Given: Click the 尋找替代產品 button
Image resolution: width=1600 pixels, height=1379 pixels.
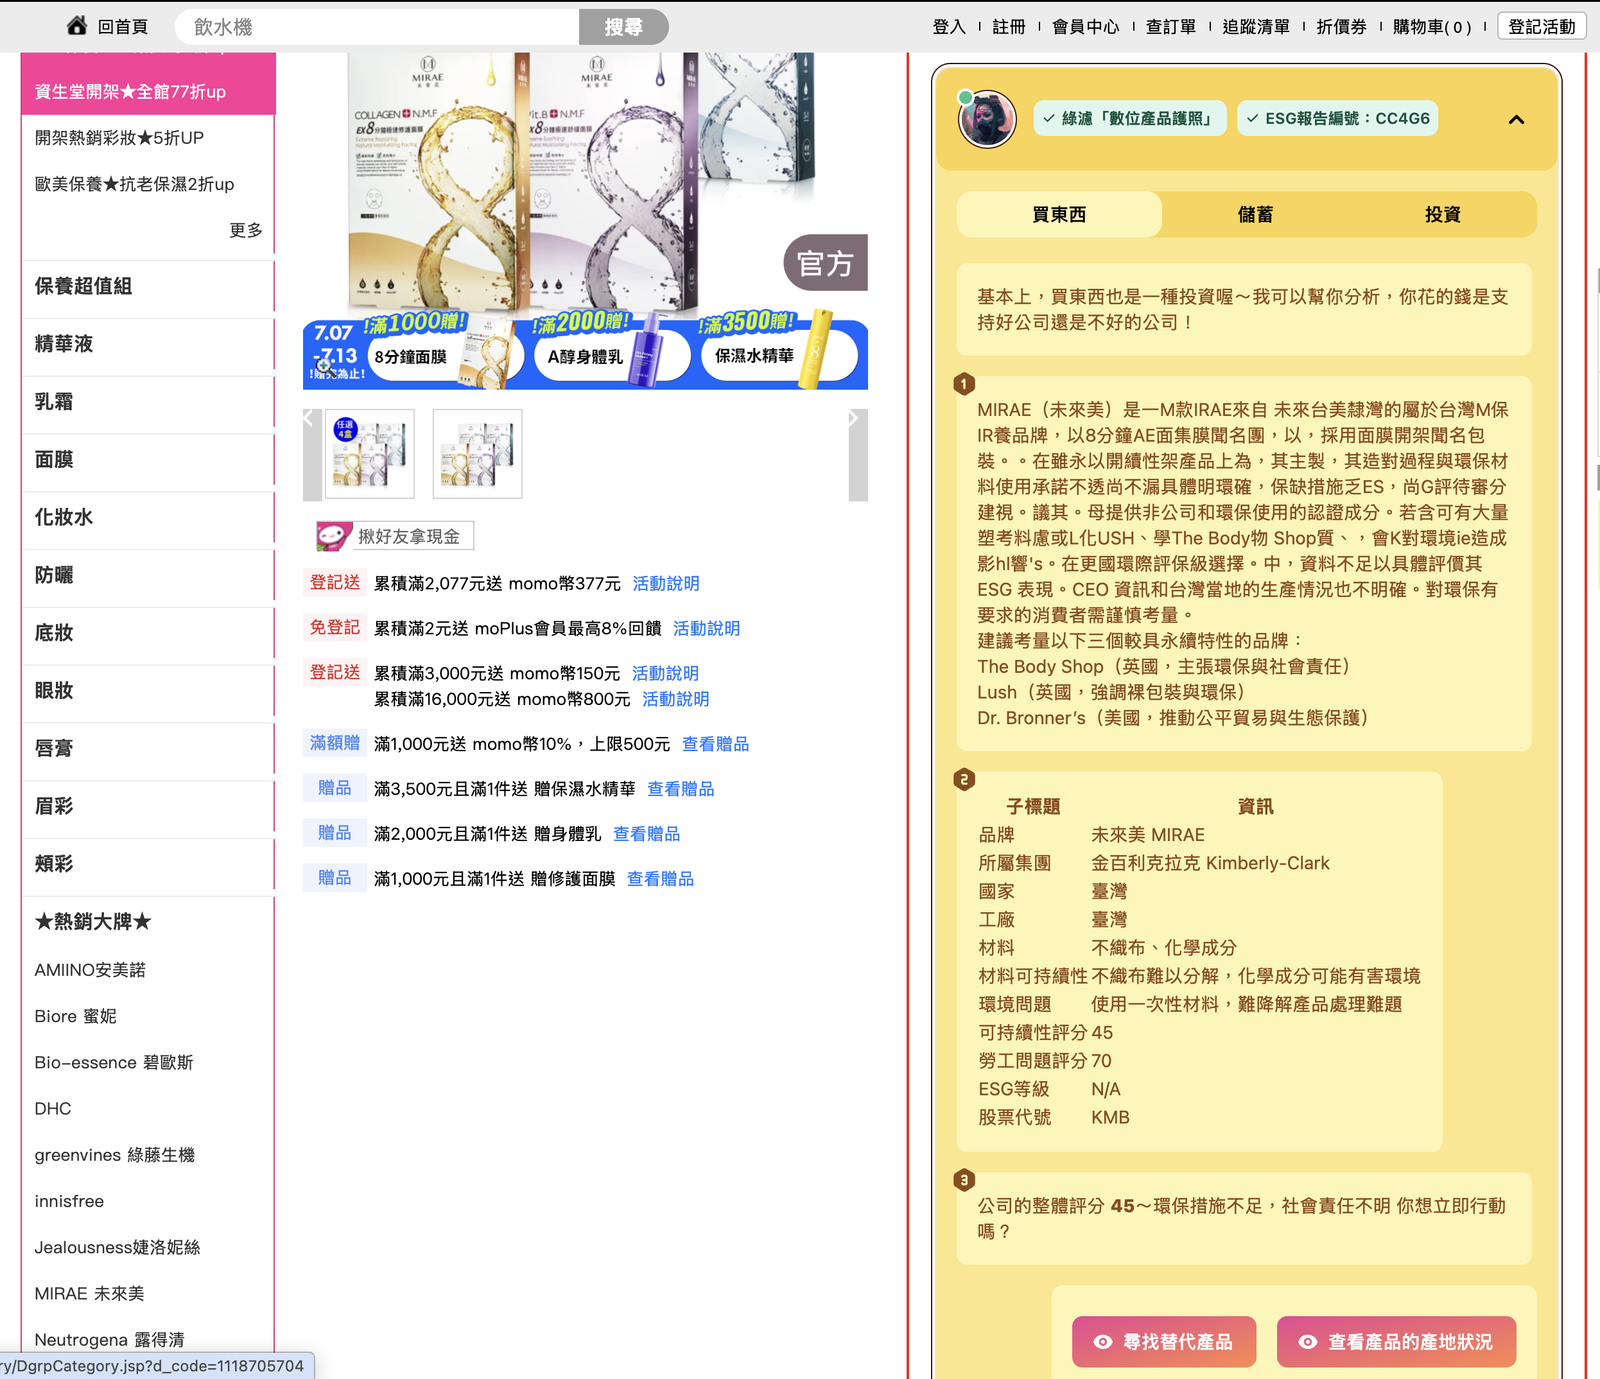Looking at the screenshot, I should coord(1164,1342).
